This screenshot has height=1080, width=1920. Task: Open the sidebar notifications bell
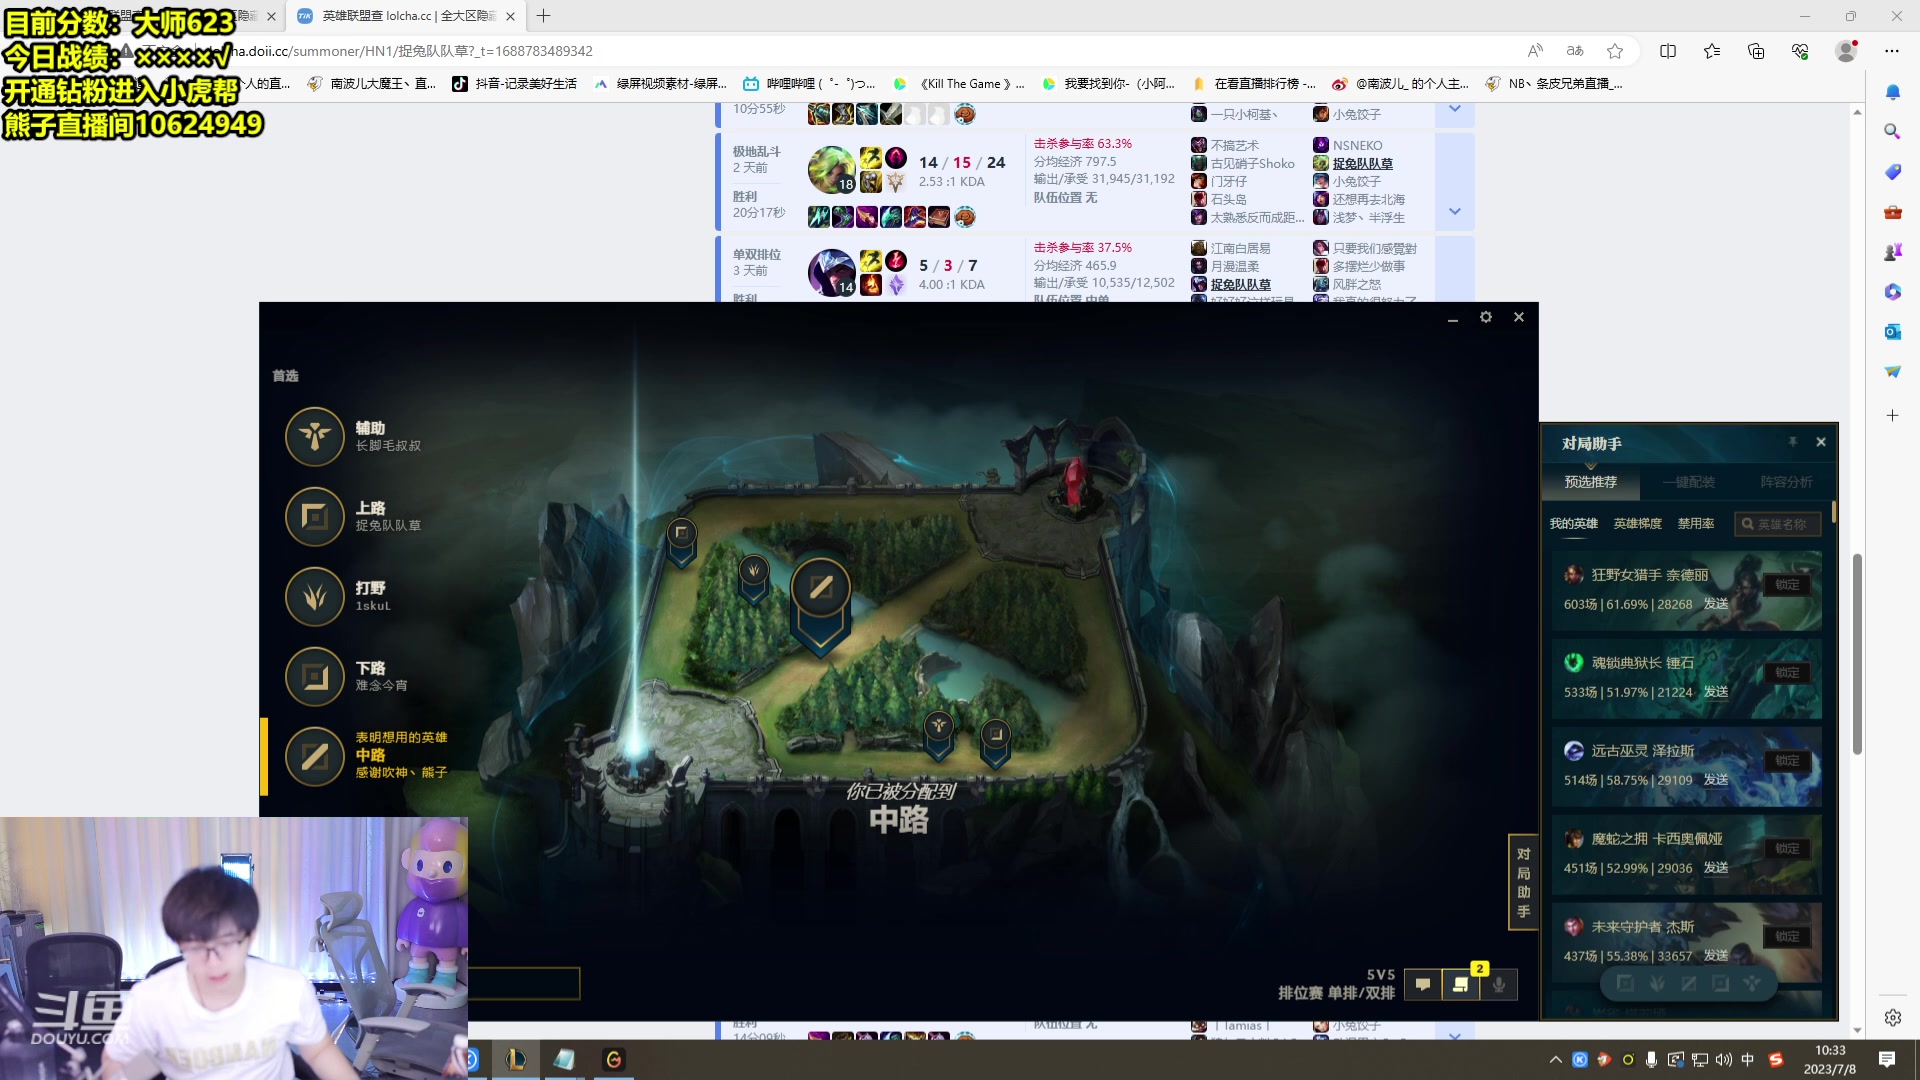[1892, 92]
